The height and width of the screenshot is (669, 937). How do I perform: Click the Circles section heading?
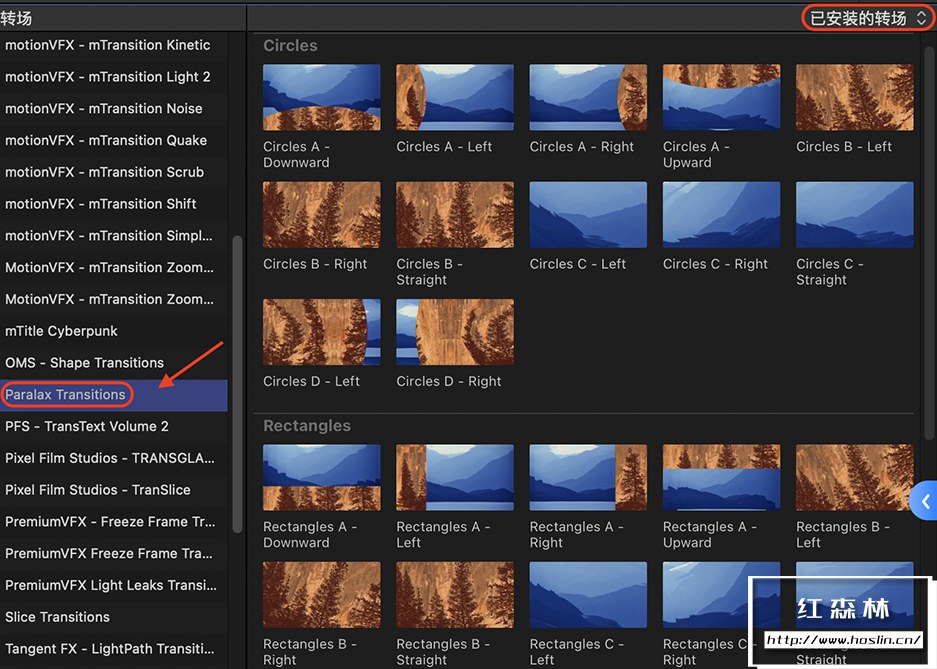[290, 45]
